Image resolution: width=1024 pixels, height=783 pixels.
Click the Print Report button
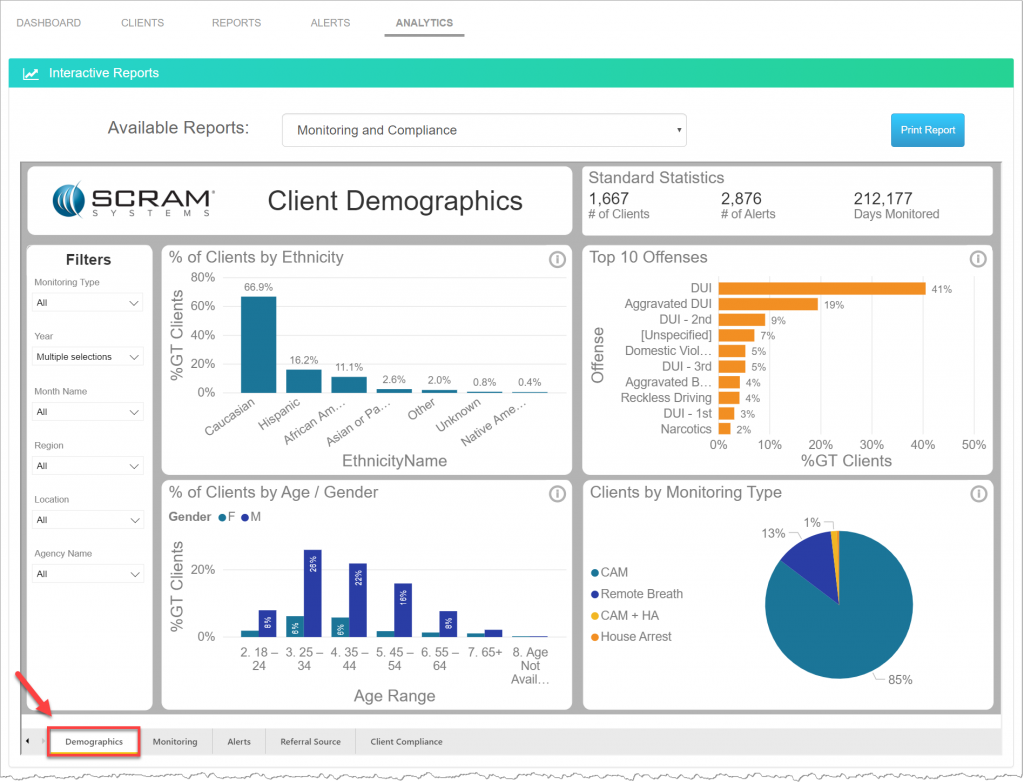[927, 130]
